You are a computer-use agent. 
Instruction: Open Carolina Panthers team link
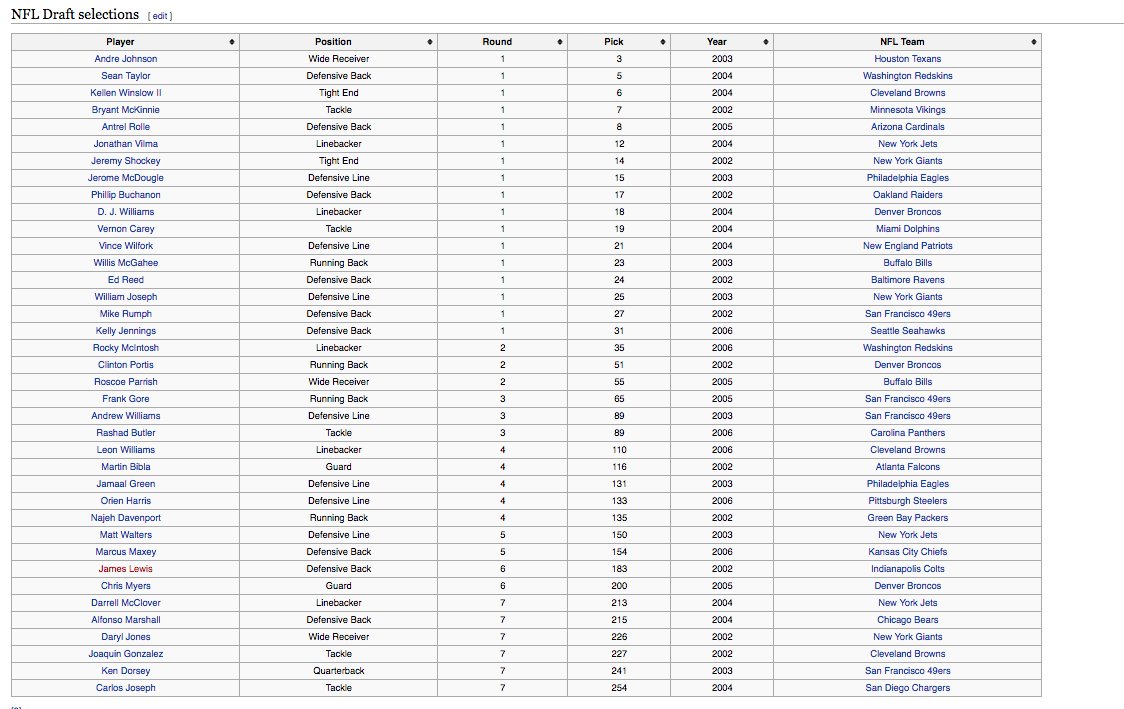click(x=908, y=433)
